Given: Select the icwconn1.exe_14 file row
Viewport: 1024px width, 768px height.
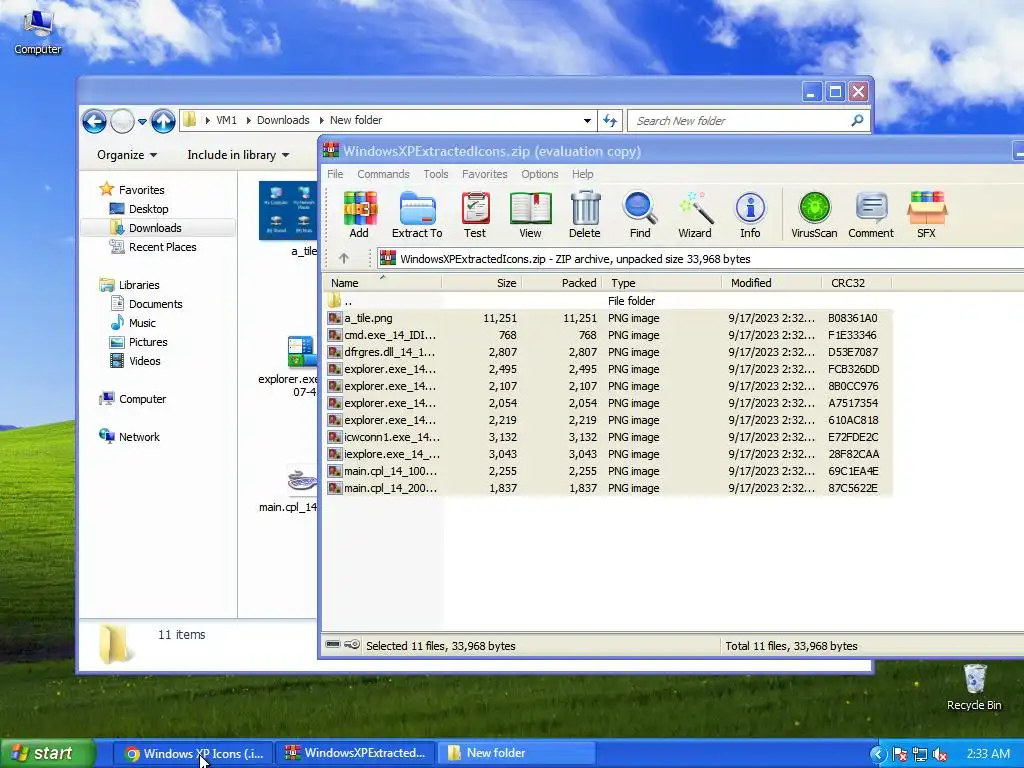Looking at the screenshot, I should point(609,437).
